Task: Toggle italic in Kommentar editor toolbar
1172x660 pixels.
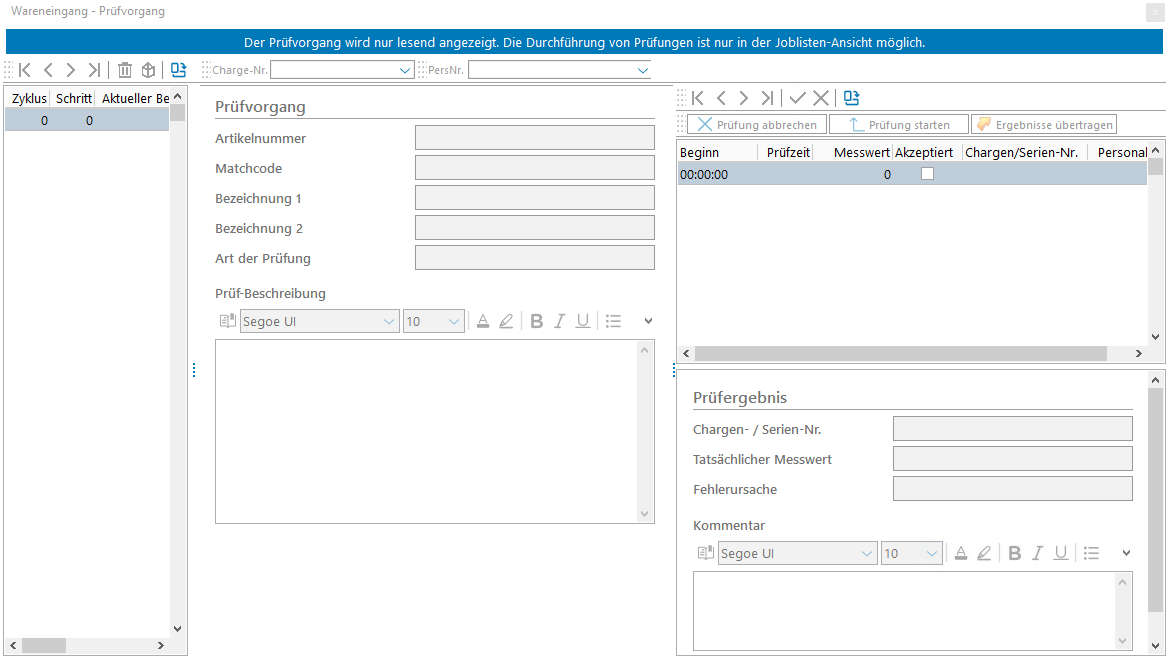Action: coord(1037,554)
